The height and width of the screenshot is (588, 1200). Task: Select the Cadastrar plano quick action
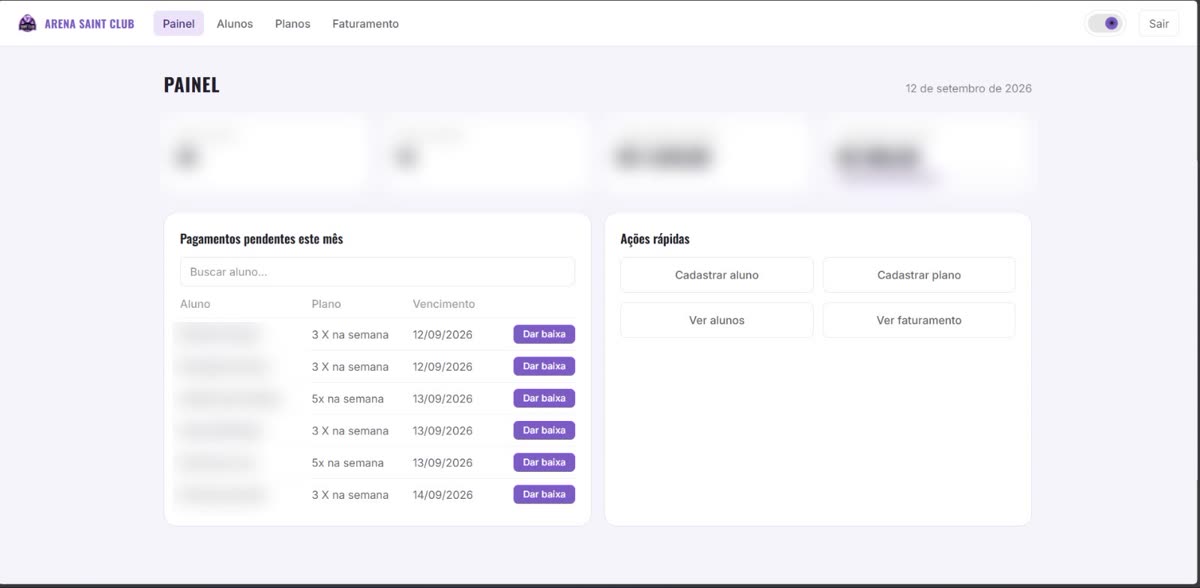coord(919,275)
